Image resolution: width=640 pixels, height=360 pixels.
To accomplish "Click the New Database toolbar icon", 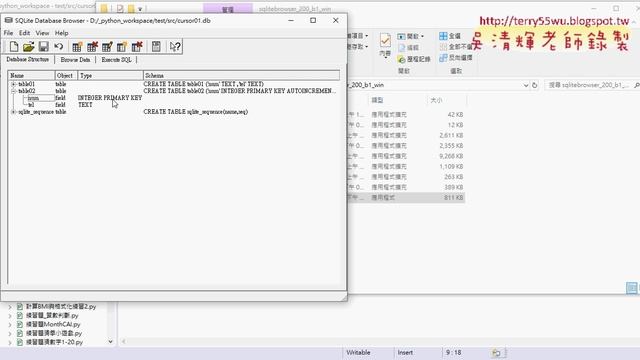I will [13, 47].
